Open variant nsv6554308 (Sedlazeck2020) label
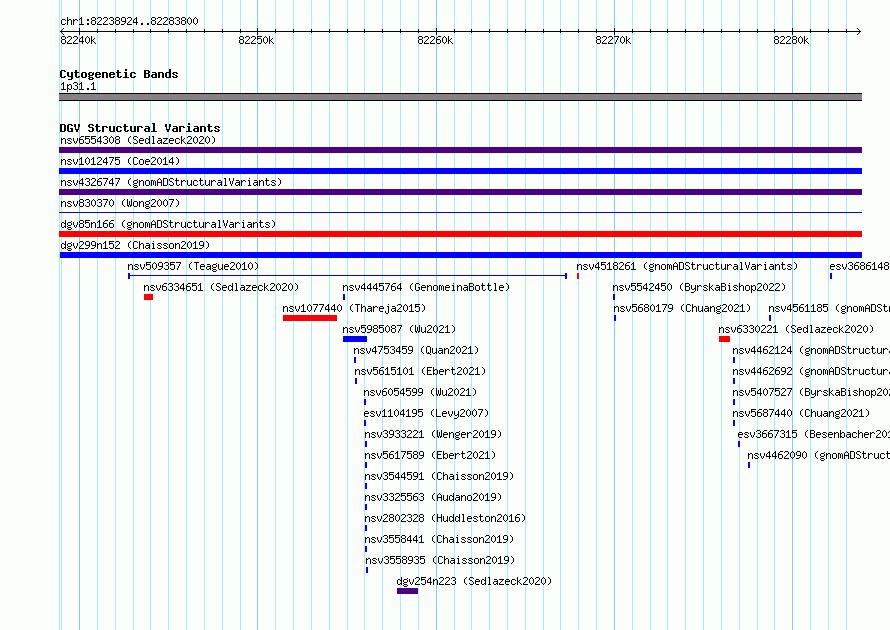This screenshot has width=890, height=630. (x=138, y=140)
